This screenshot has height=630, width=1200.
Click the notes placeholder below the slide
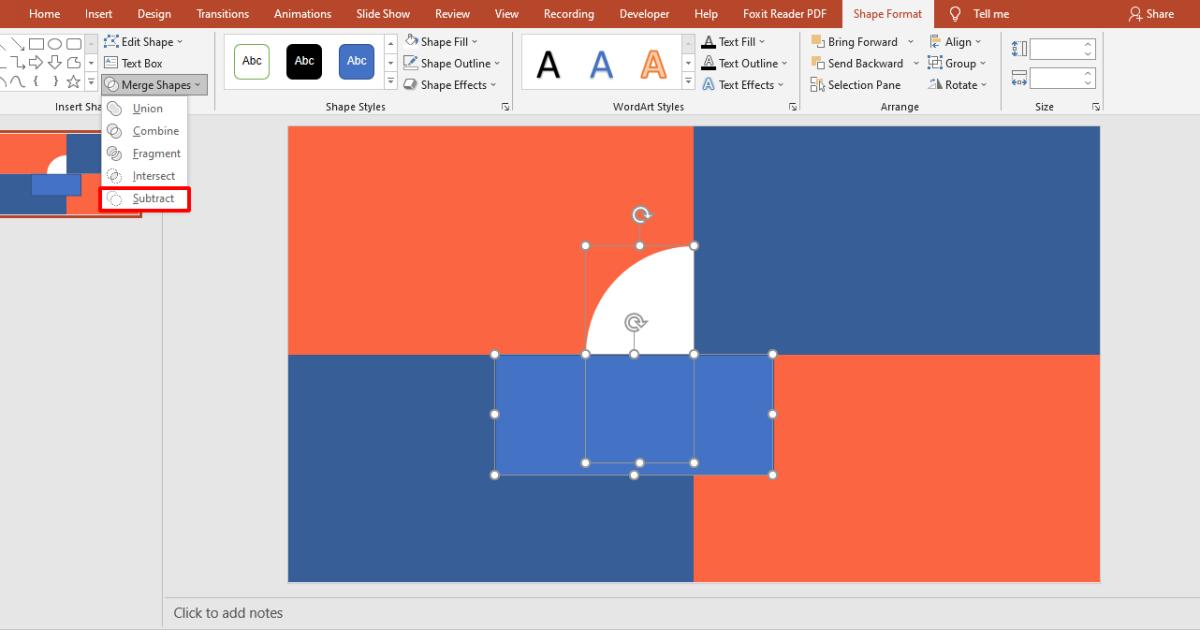point(228,612)
